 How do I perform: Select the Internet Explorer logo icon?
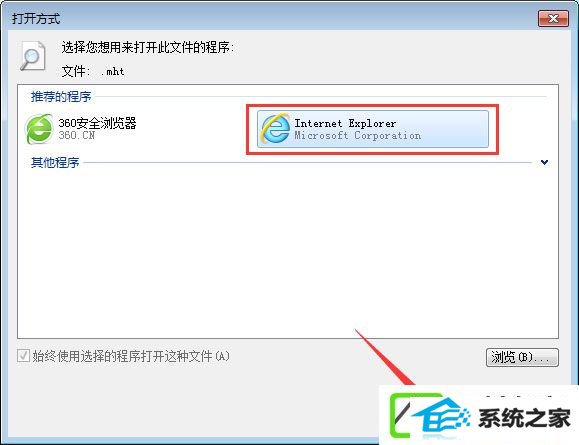coord(275,129)
